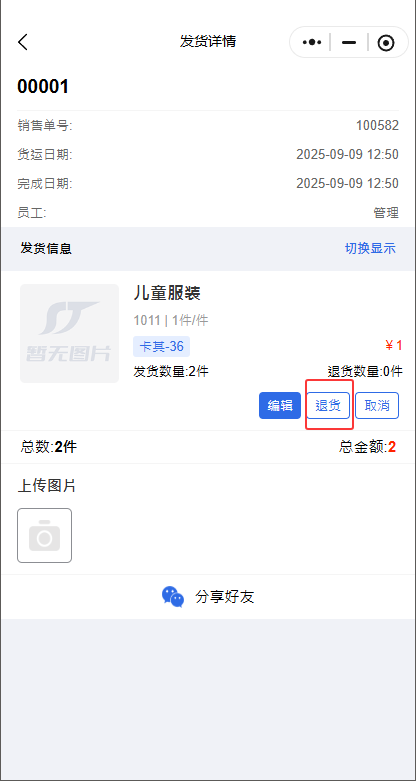Image resolution: width=416 pixels, height=781 pixels.
Task: Open the three-dot mini program menu
Action: point(312,42)
